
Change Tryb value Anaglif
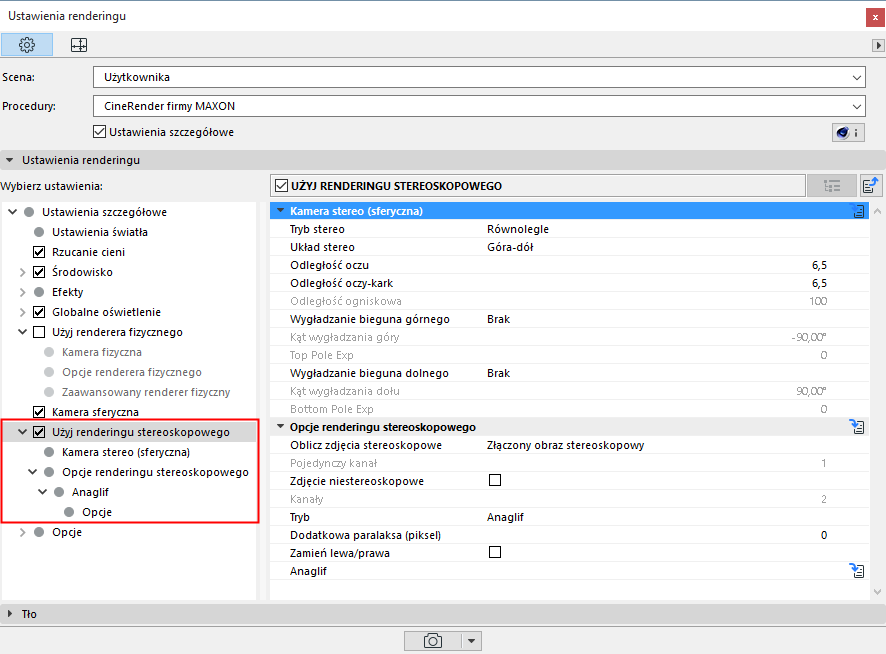(x=505, y=517)
